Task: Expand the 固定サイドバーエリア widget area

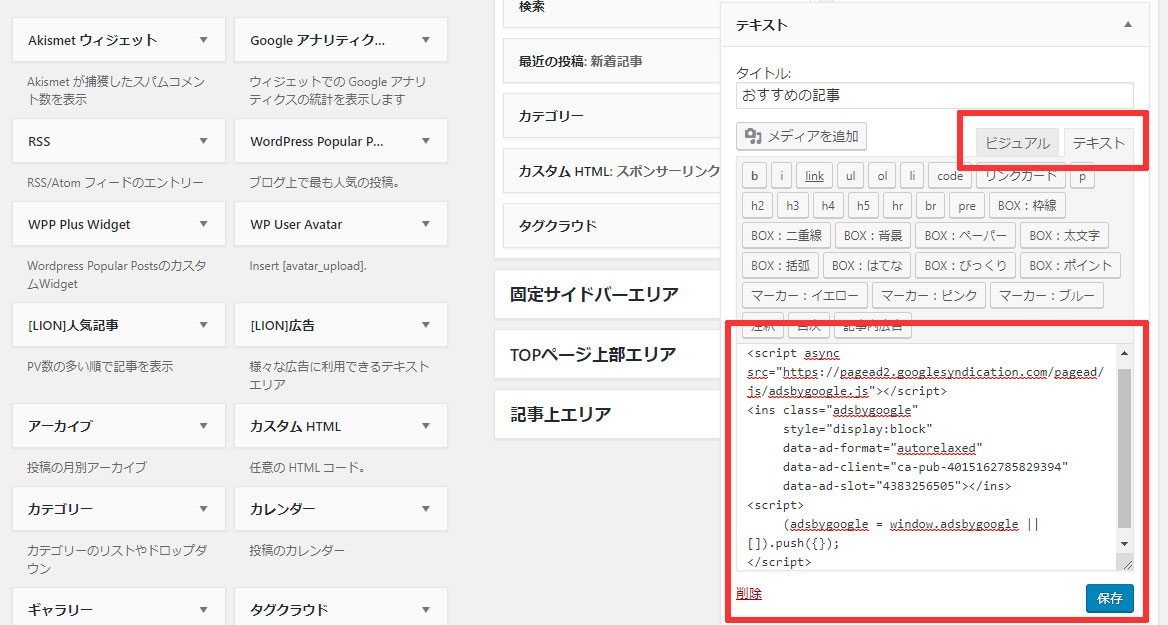Action: pyautogui.click(x=607, y=294)
